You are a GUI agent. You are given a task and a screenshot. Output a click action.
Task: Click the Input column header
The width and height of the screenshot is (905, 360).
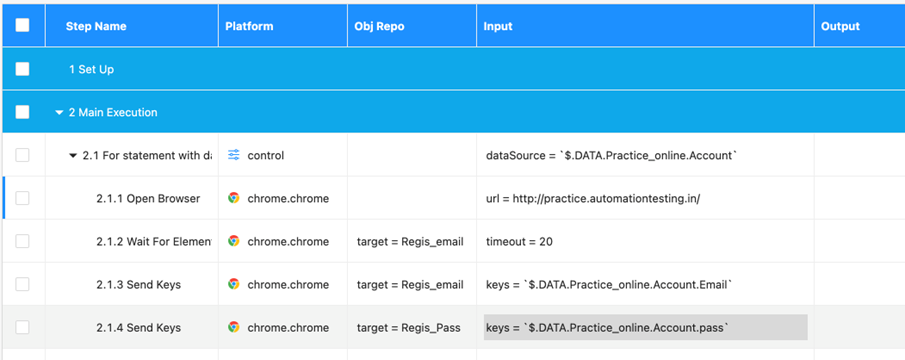click(x=498, y=26)
